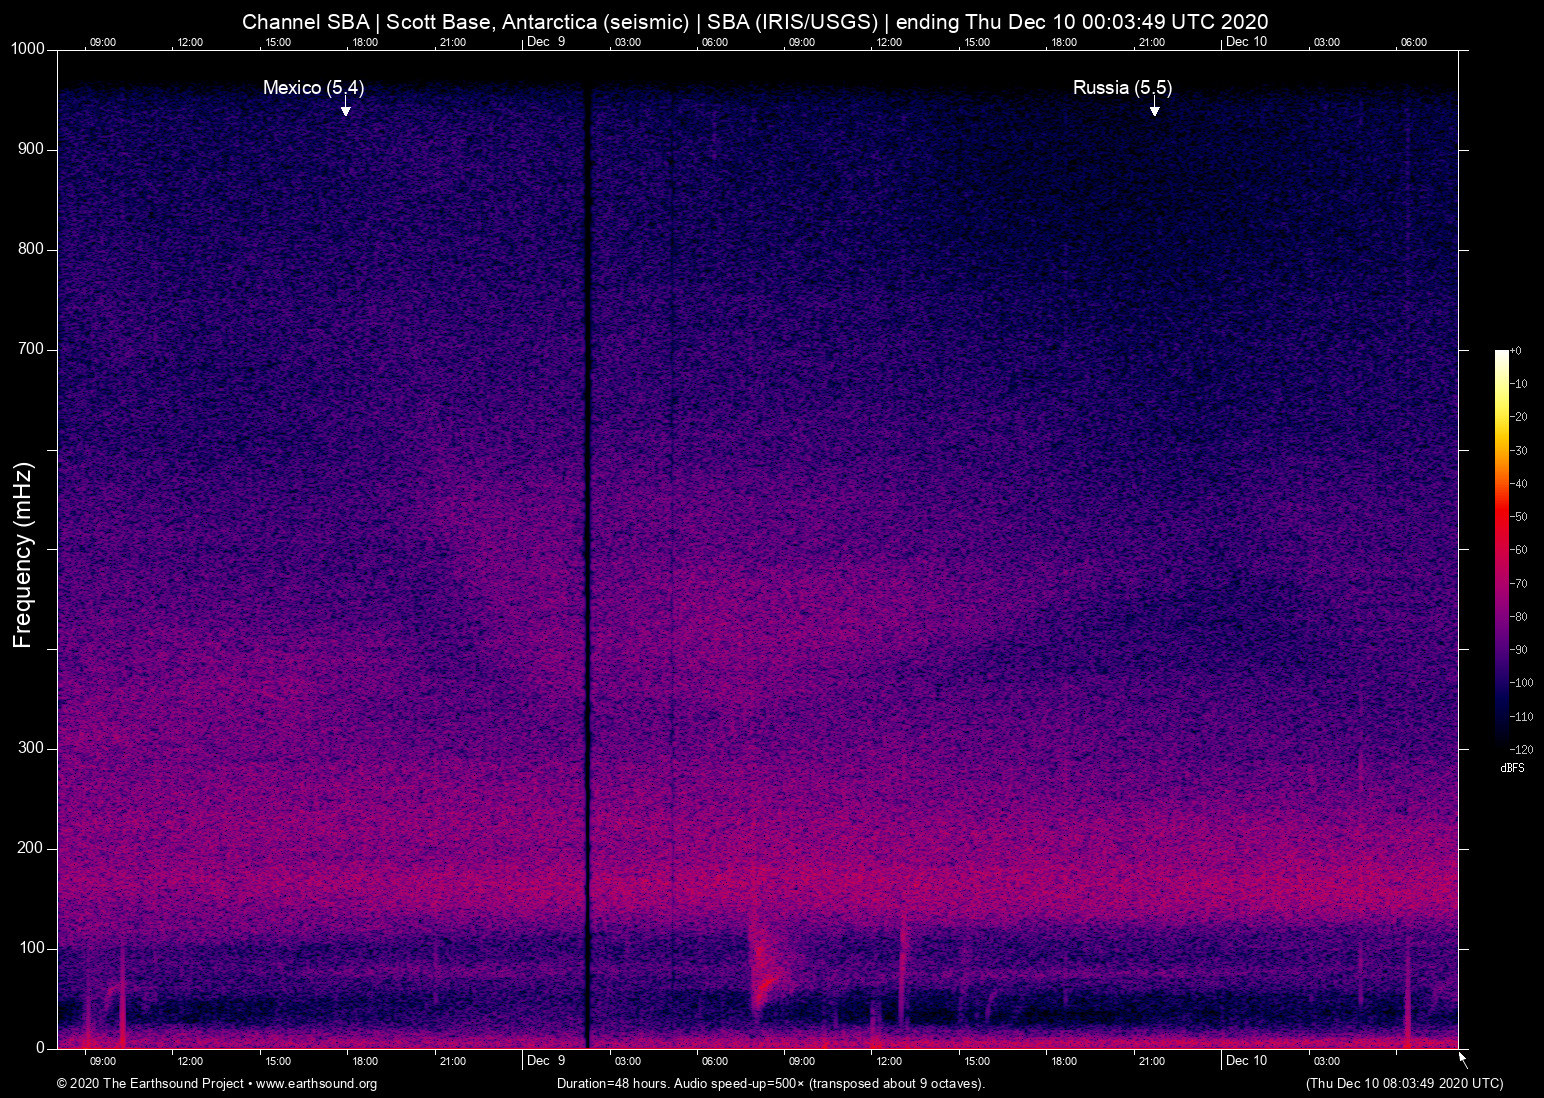
Task: Click the bottom-right Thu Dec 10 08:03:49 timestamp
Action: point(1404,1084)
